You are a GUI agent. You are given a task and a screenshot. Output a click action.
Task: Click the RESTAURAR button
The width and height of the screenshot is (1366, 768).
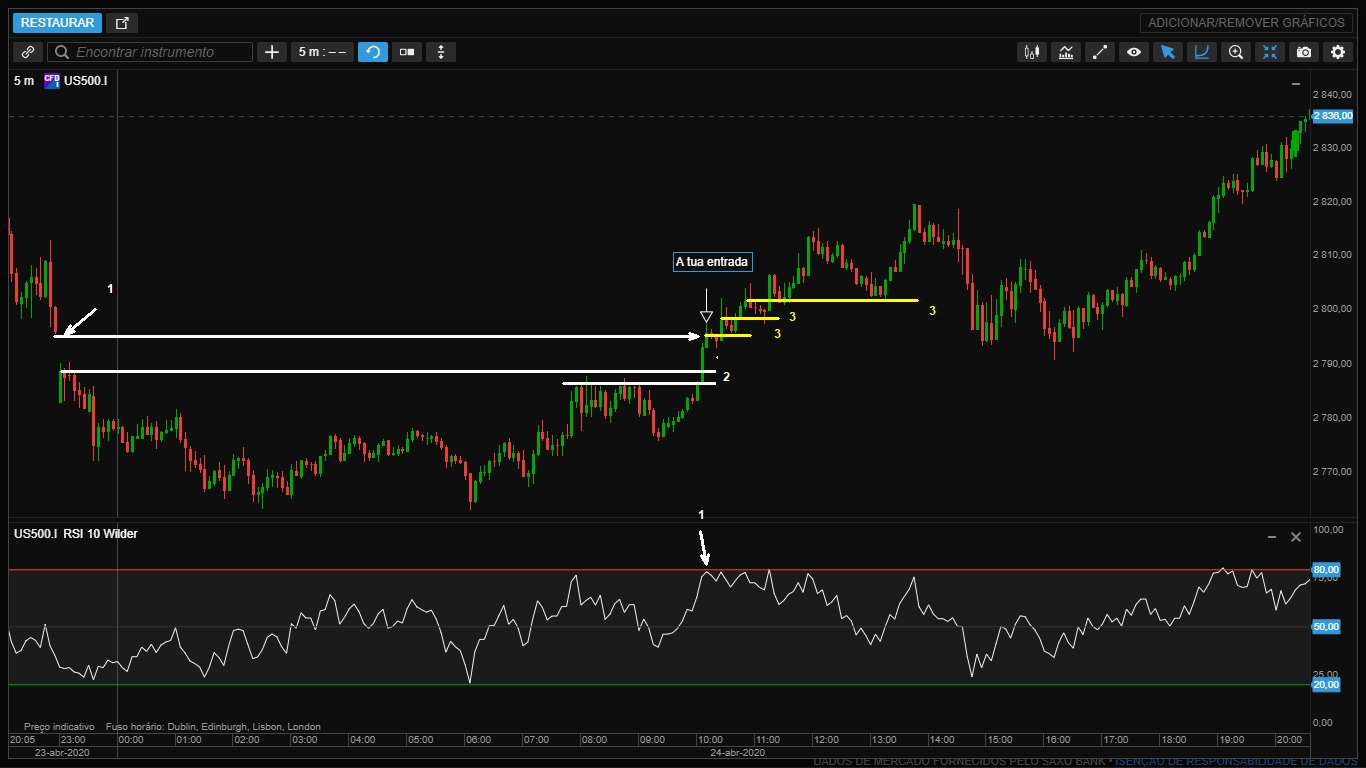(58, 23)
